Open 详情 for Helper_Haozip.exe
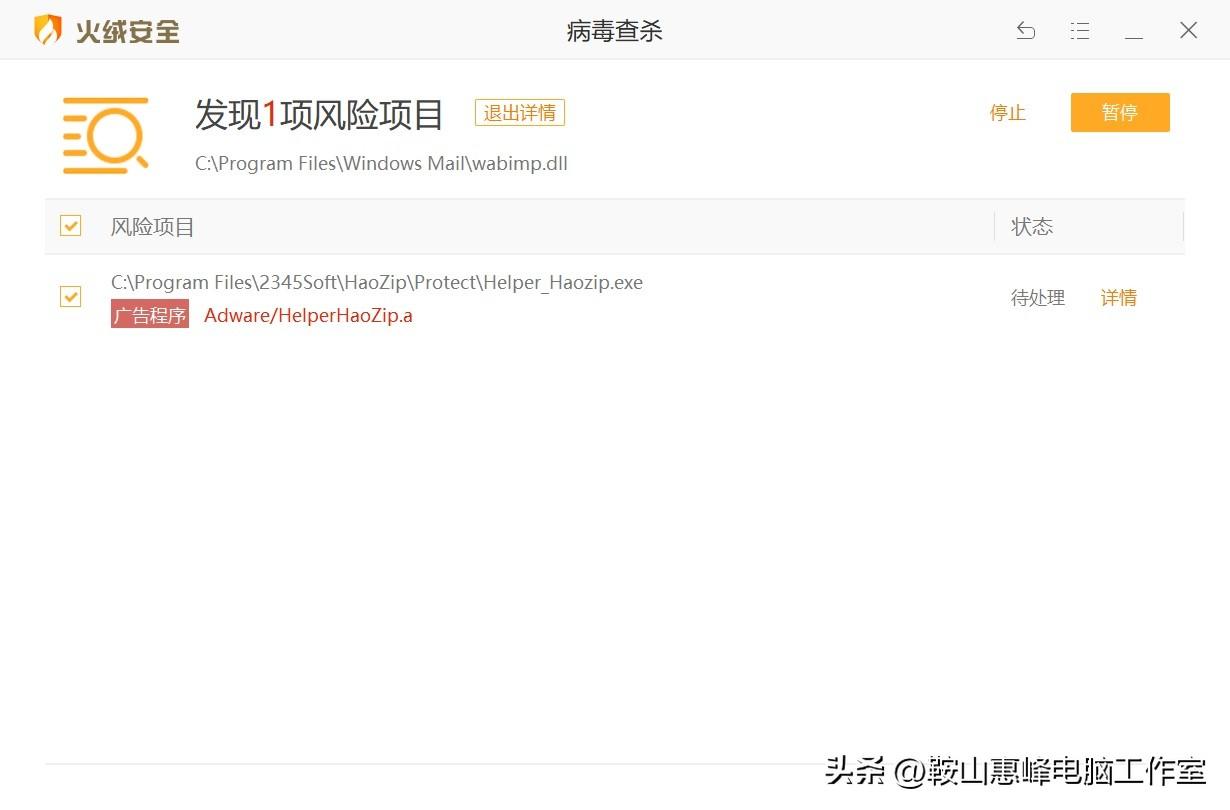Viewport: 1230px width, 810px height. [x=1119, y=298]
